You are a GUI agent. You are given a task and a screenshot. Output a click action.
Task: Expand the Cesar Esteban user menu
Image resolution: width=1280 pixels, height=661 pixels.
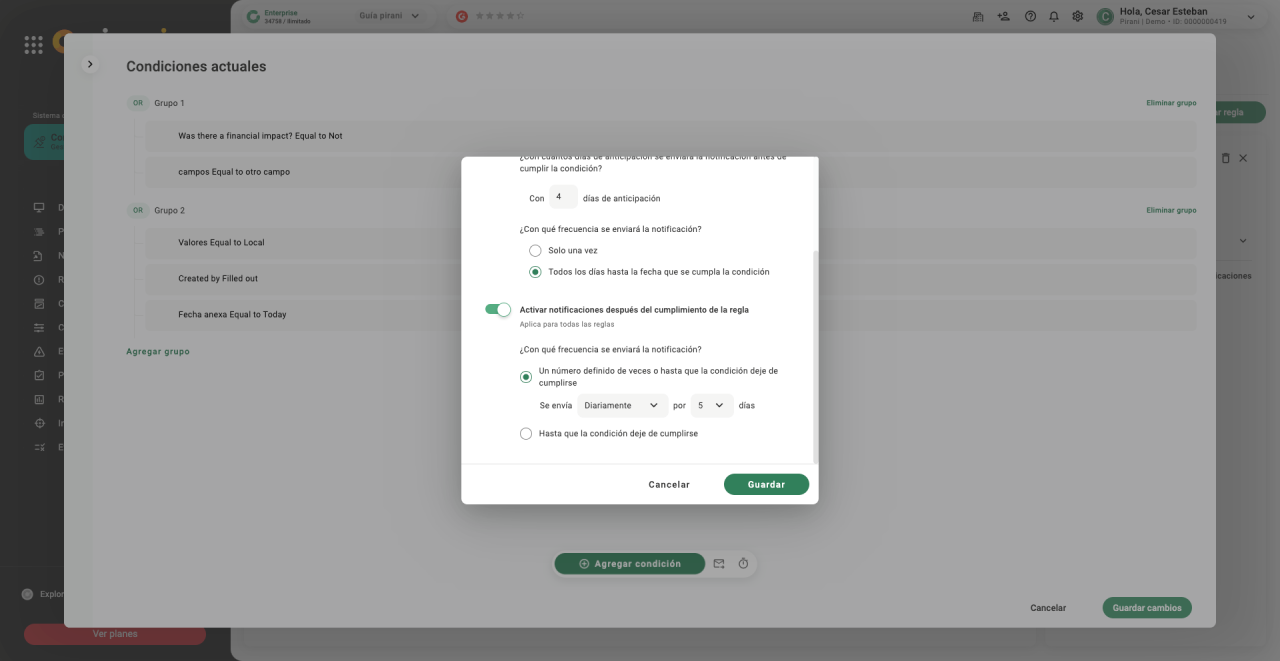[1250, 16]
